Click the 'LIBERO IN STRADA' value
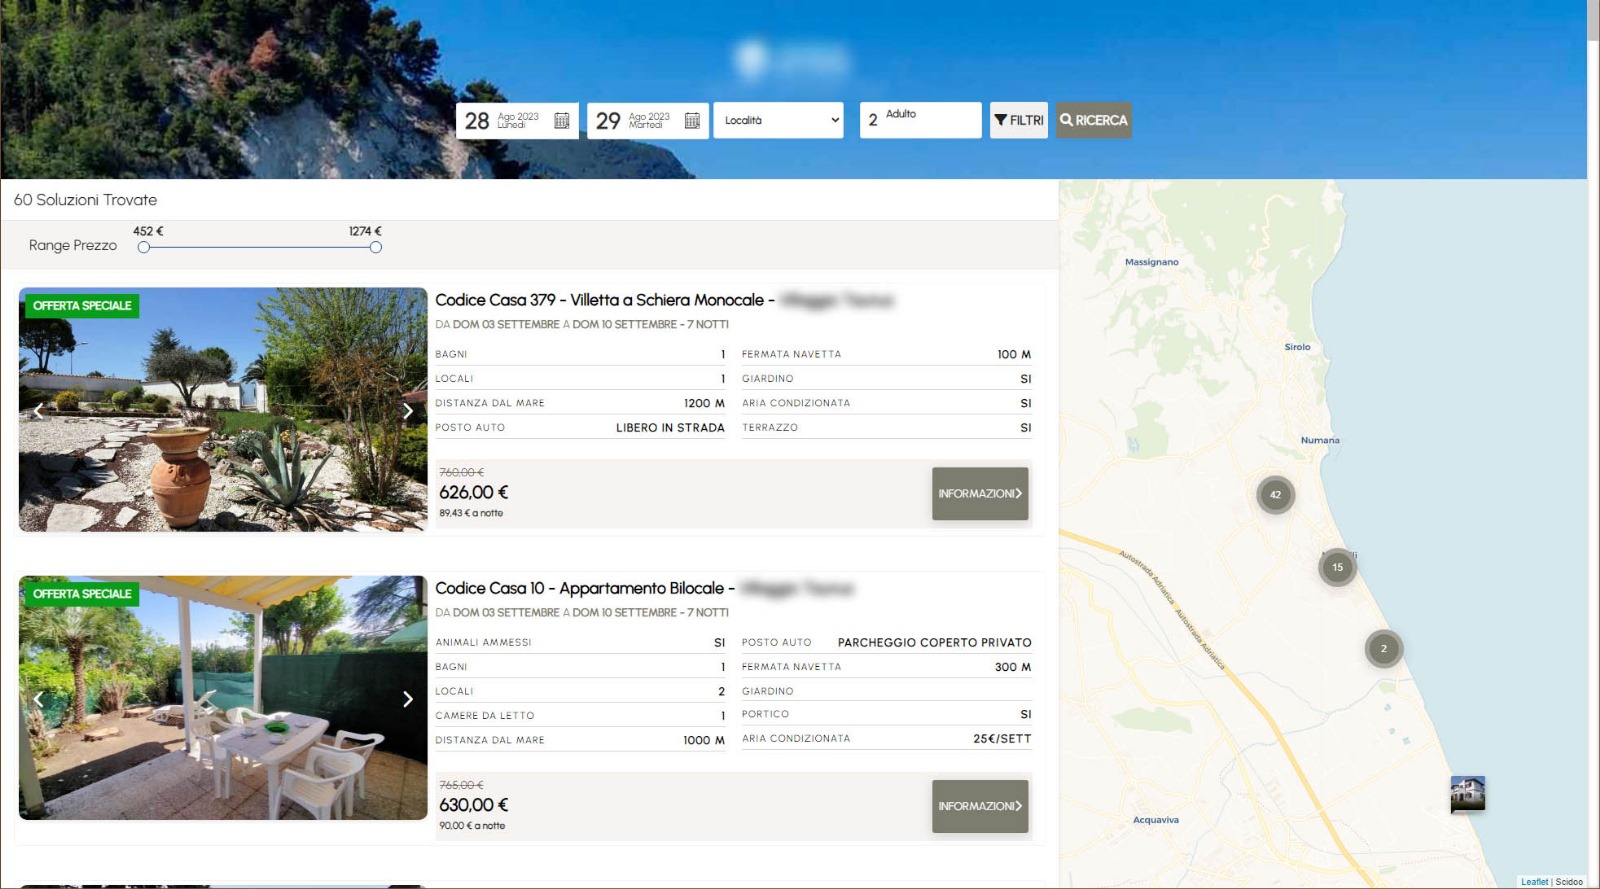This screenshot has height=889, width=1600. point(670,428)
